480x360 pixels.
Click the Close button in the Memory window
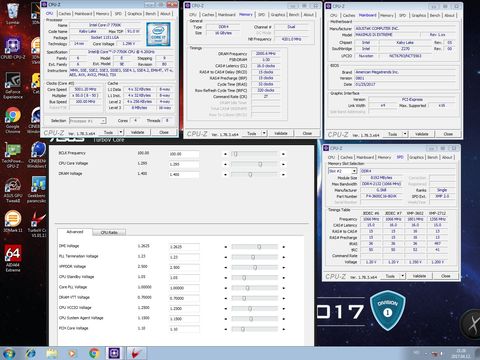click(307, 133)
